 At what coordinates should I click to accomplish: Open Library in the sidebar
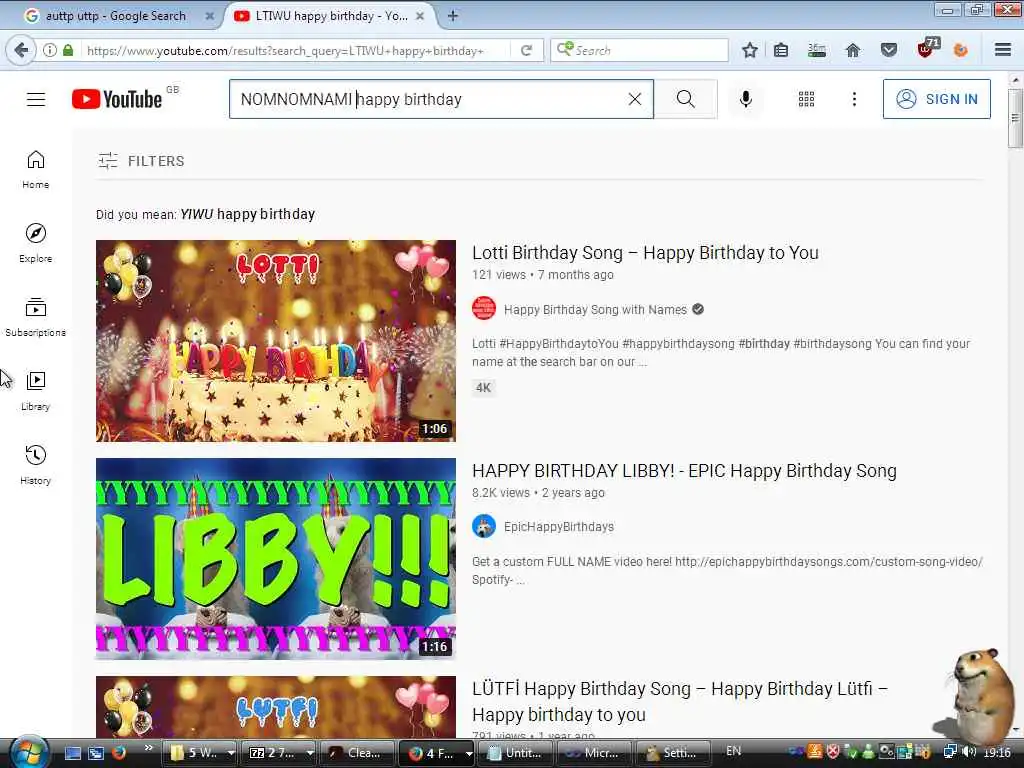pyautogui.click(x=36, y=391)
